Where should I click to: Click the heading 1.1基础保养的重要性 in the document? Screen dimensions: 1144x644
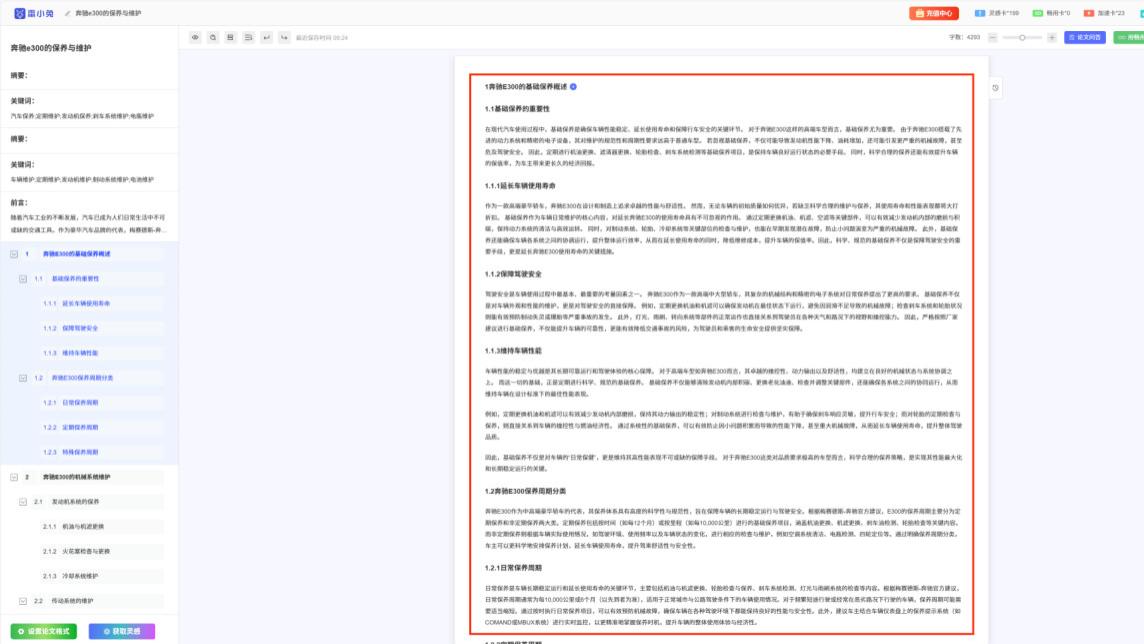tap(517, 109)
